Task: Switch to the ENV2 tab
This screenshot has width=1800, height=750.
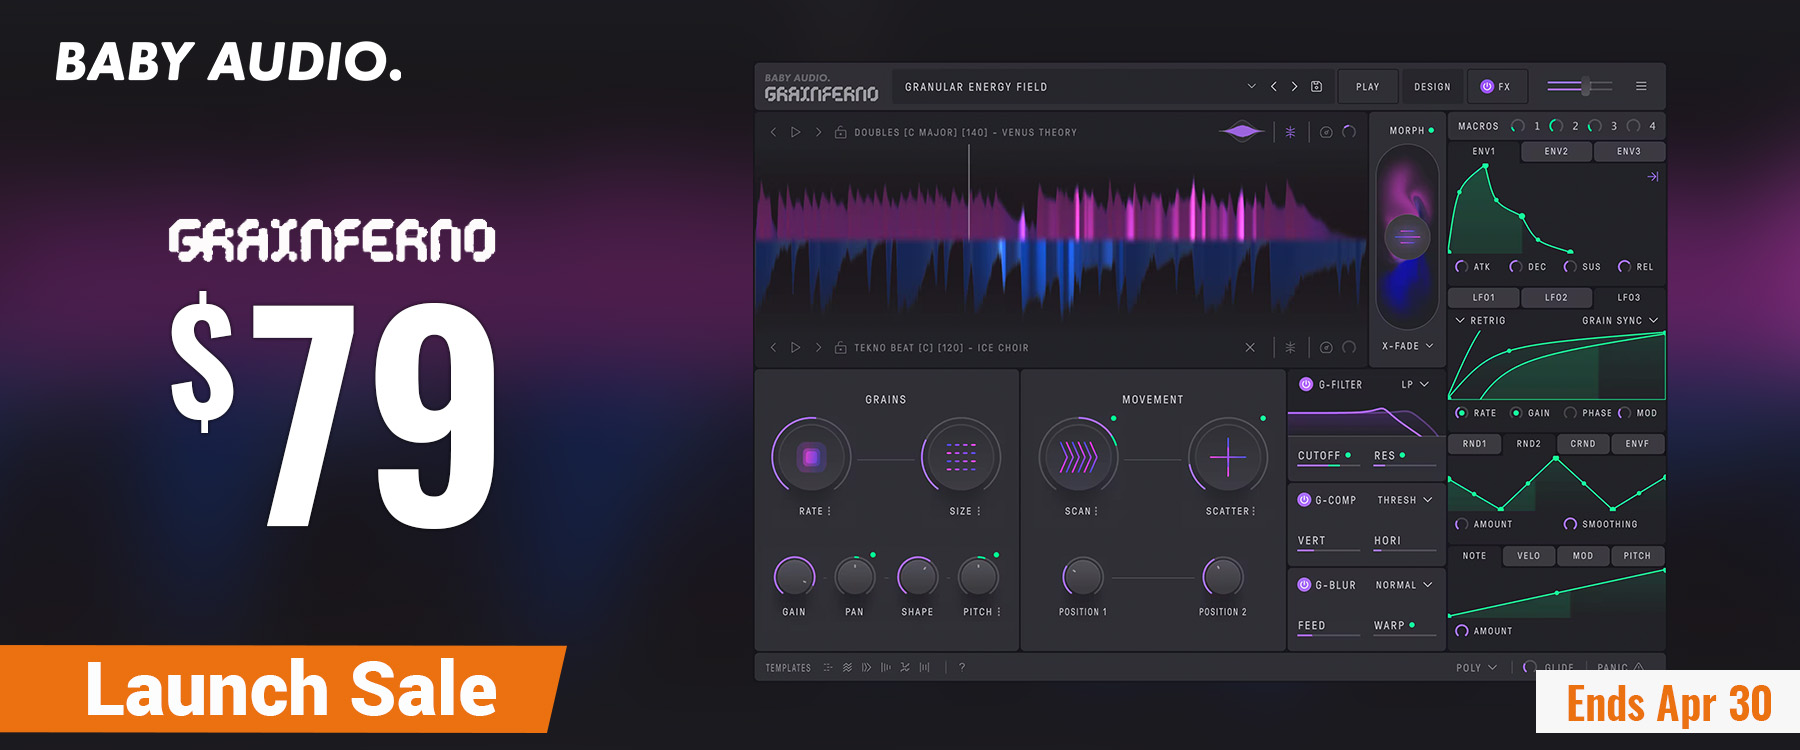Action: pos(1556,152)
